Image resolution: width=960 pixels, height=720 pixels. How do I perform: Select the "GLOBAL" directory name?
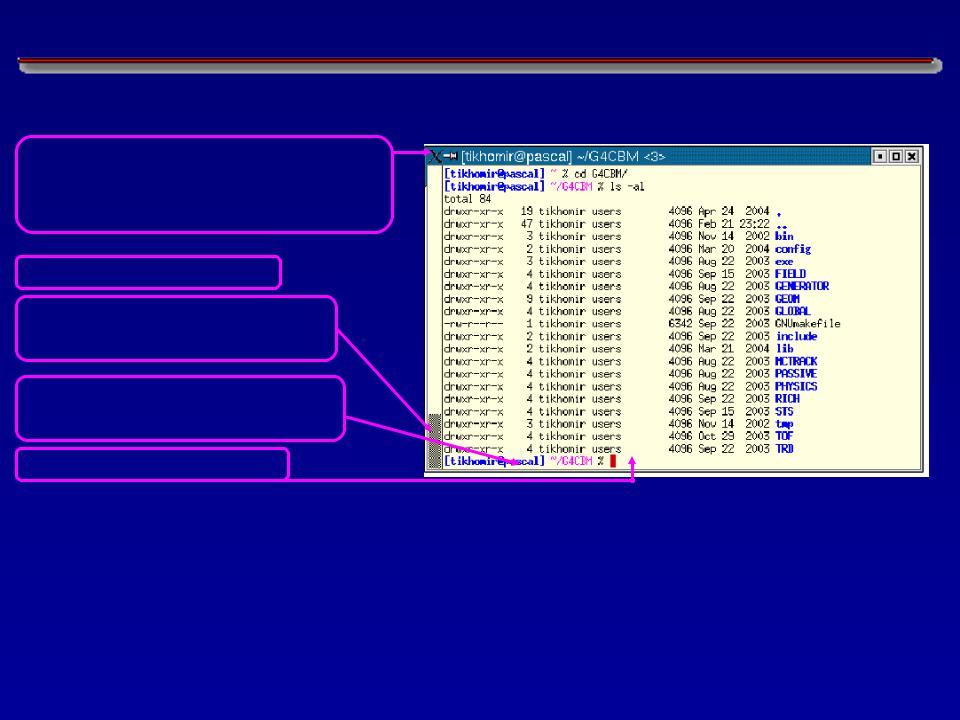(x=793, y=311)
